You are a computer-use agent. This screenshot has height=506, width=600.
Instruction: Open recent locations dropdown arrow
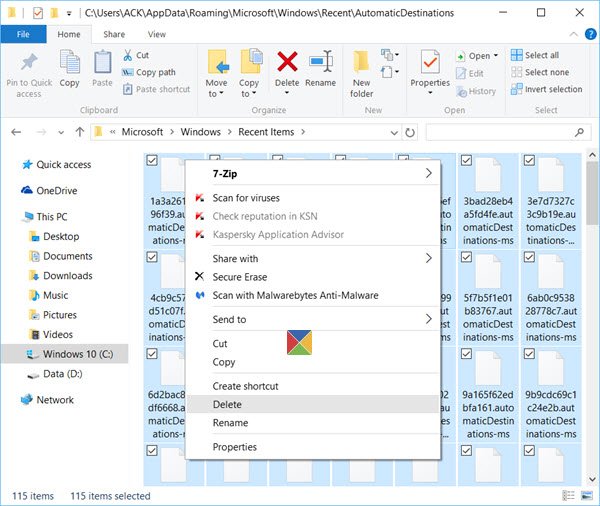point(61,133)
